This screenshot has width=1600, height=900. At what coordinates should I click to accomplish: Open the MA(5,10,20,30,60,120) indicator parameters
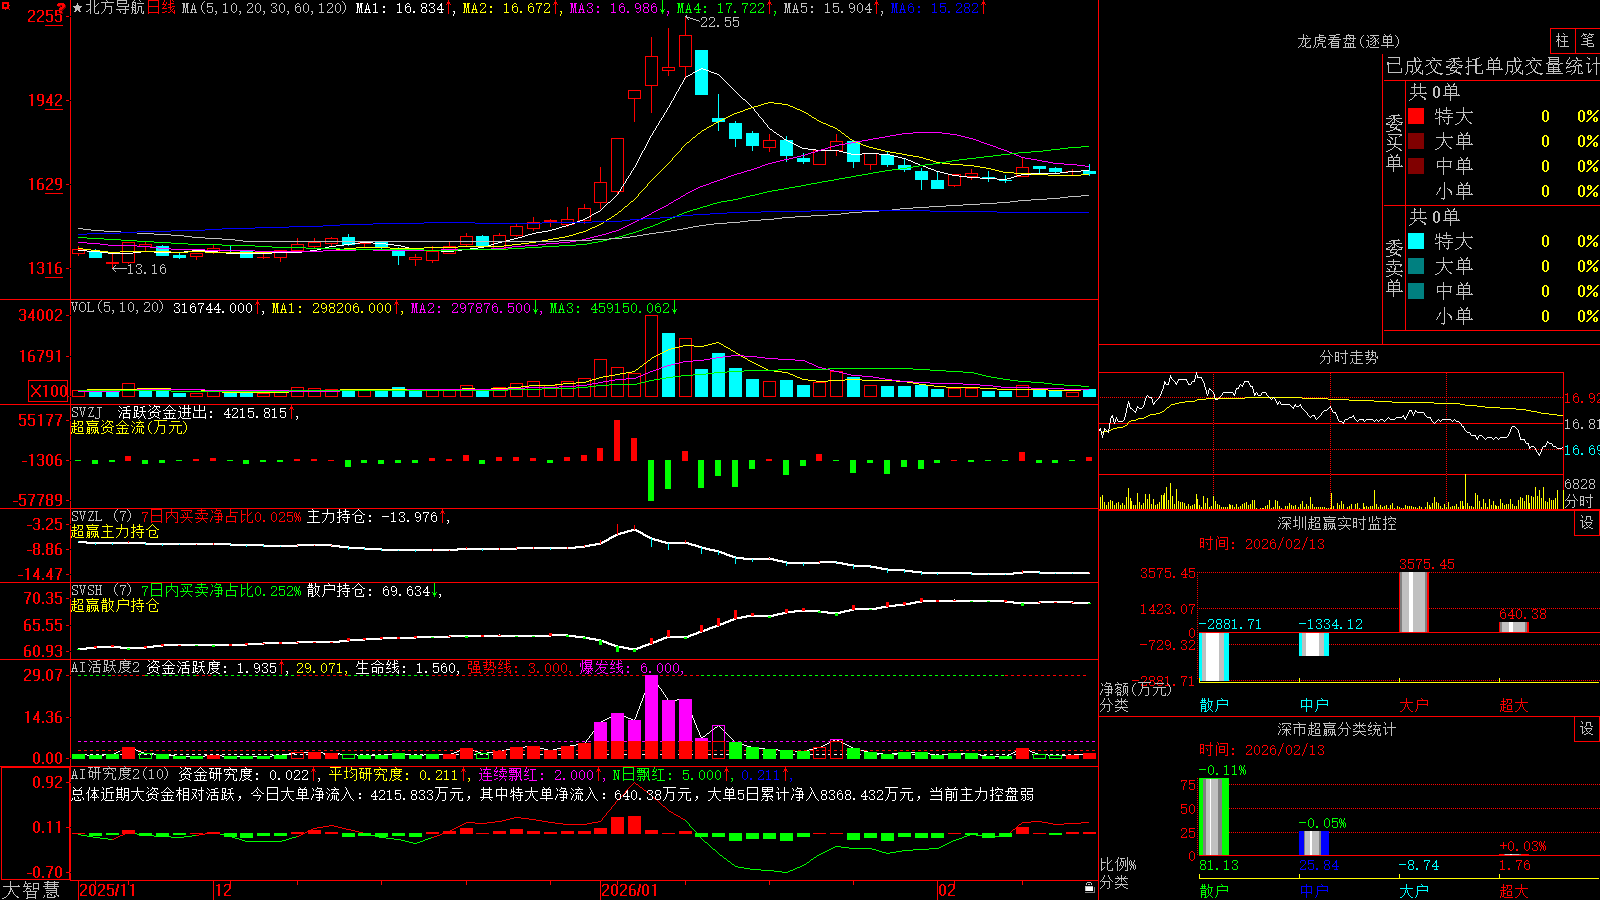[264, 8]
